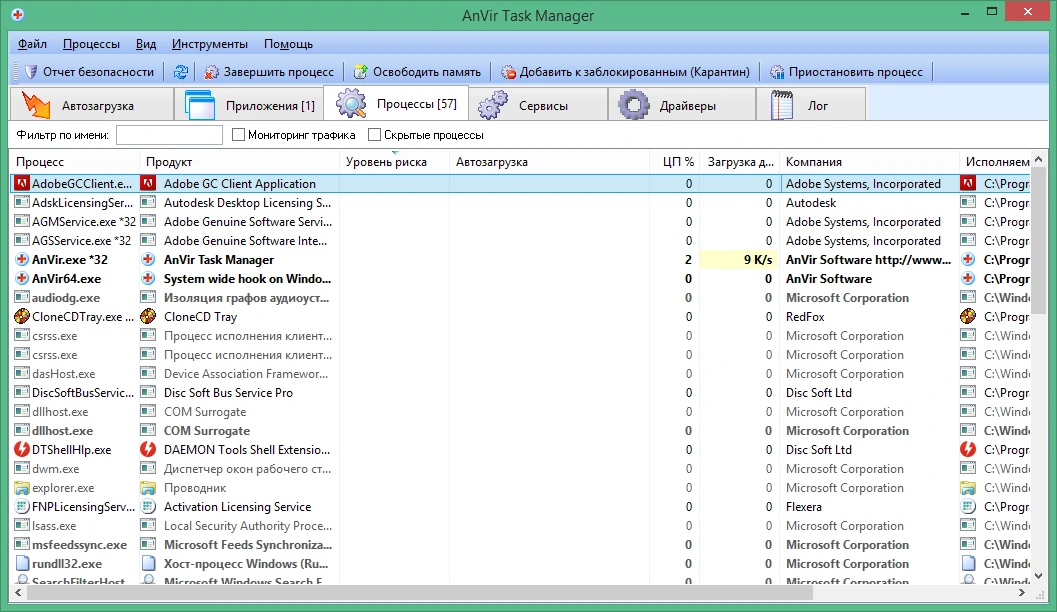
Task: Click product icon beside Activation Licensing Service
Action: (148, 506)
